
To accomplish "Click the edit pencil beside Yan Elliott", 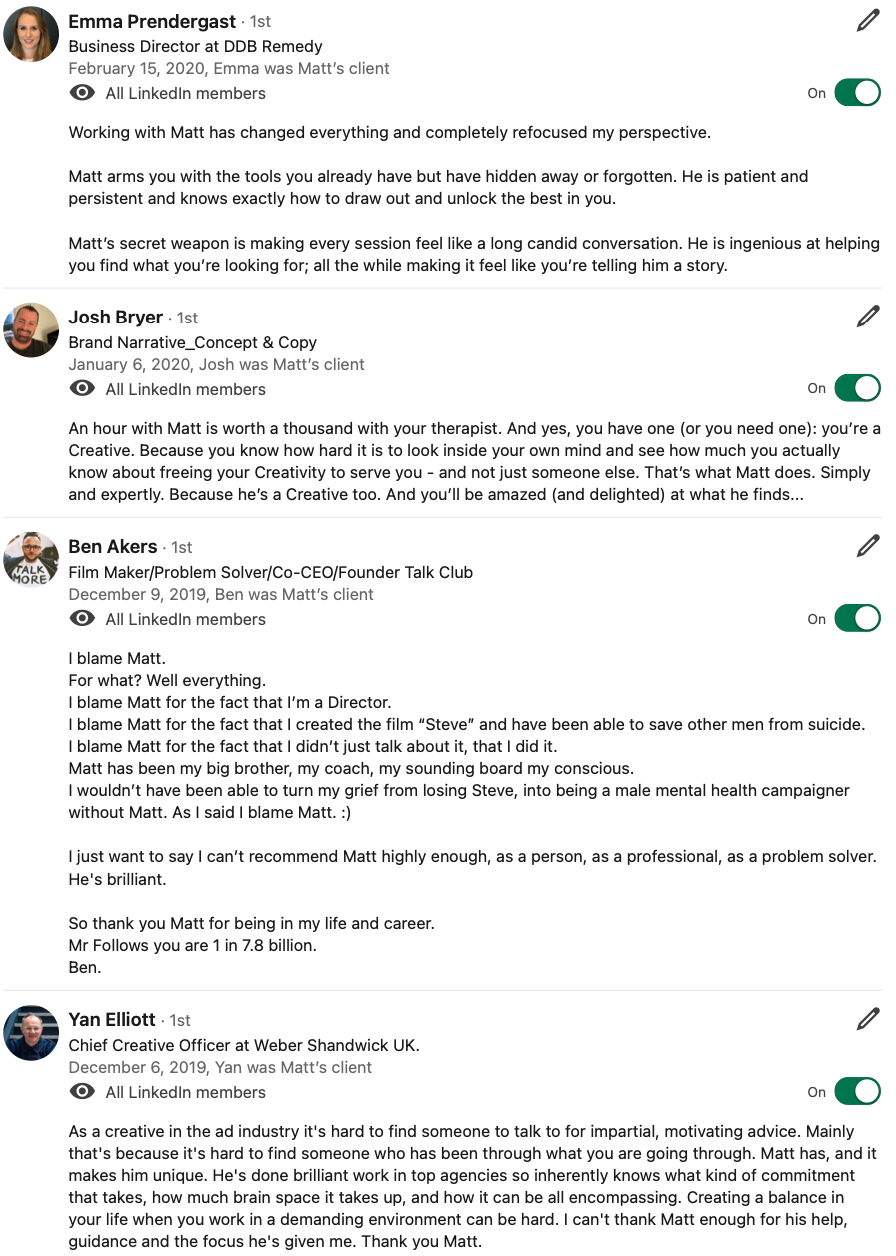I will coord(868,1019).
